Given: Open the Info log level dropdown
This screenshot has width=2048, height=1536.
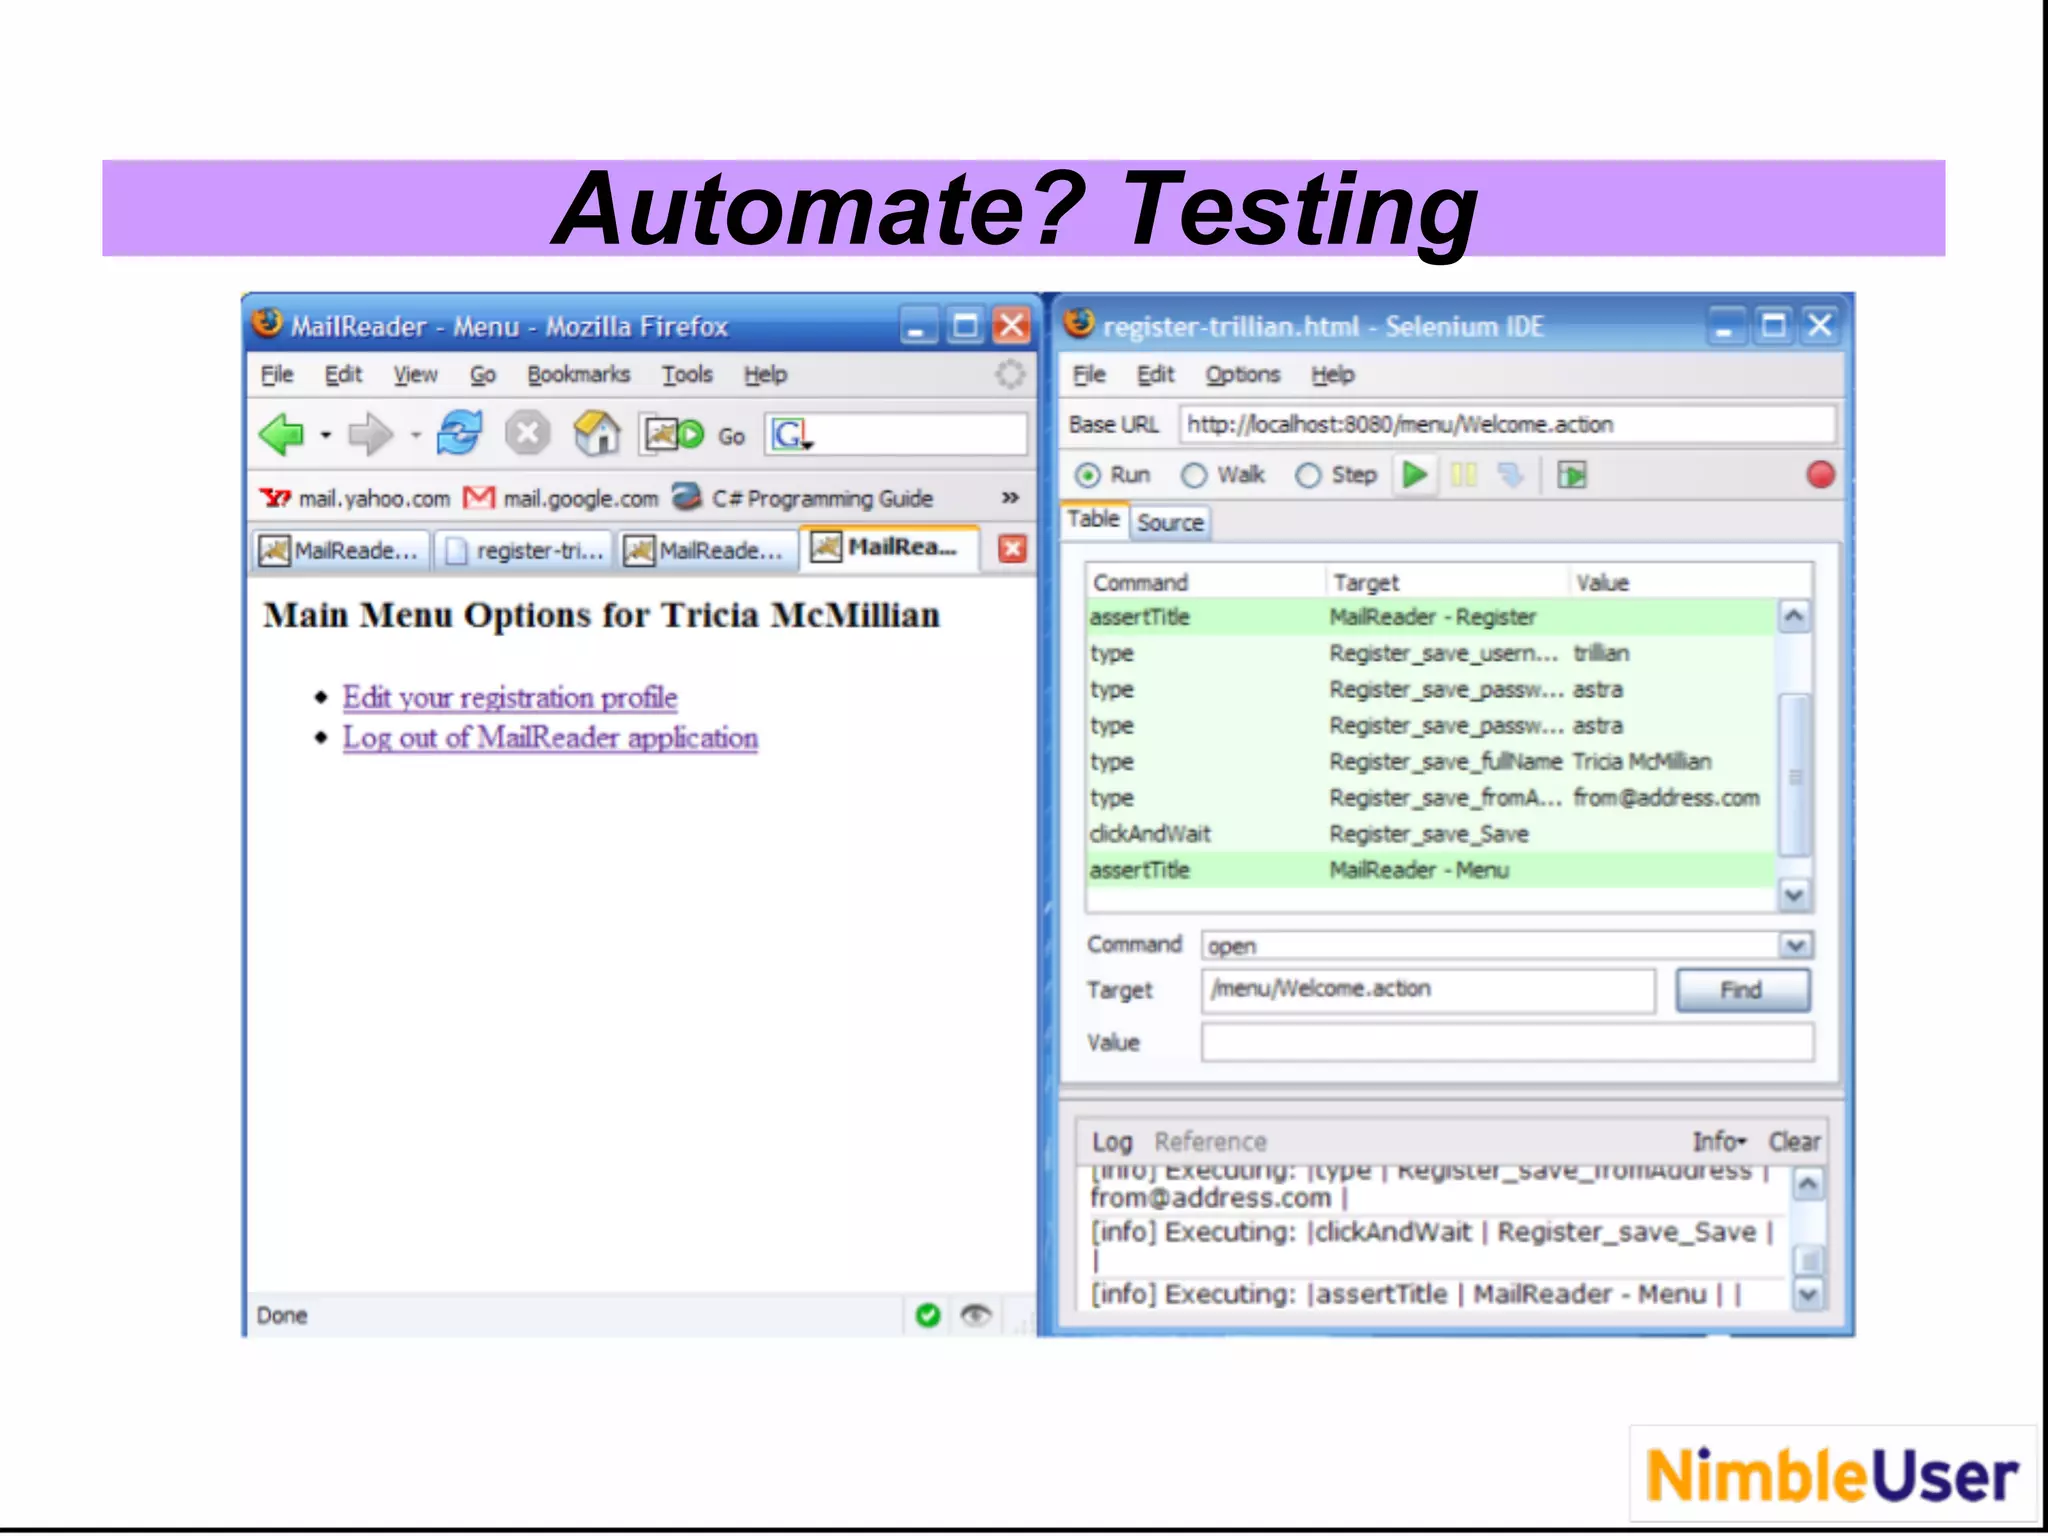Looking at the screenshot, I should (1719, 1142).
